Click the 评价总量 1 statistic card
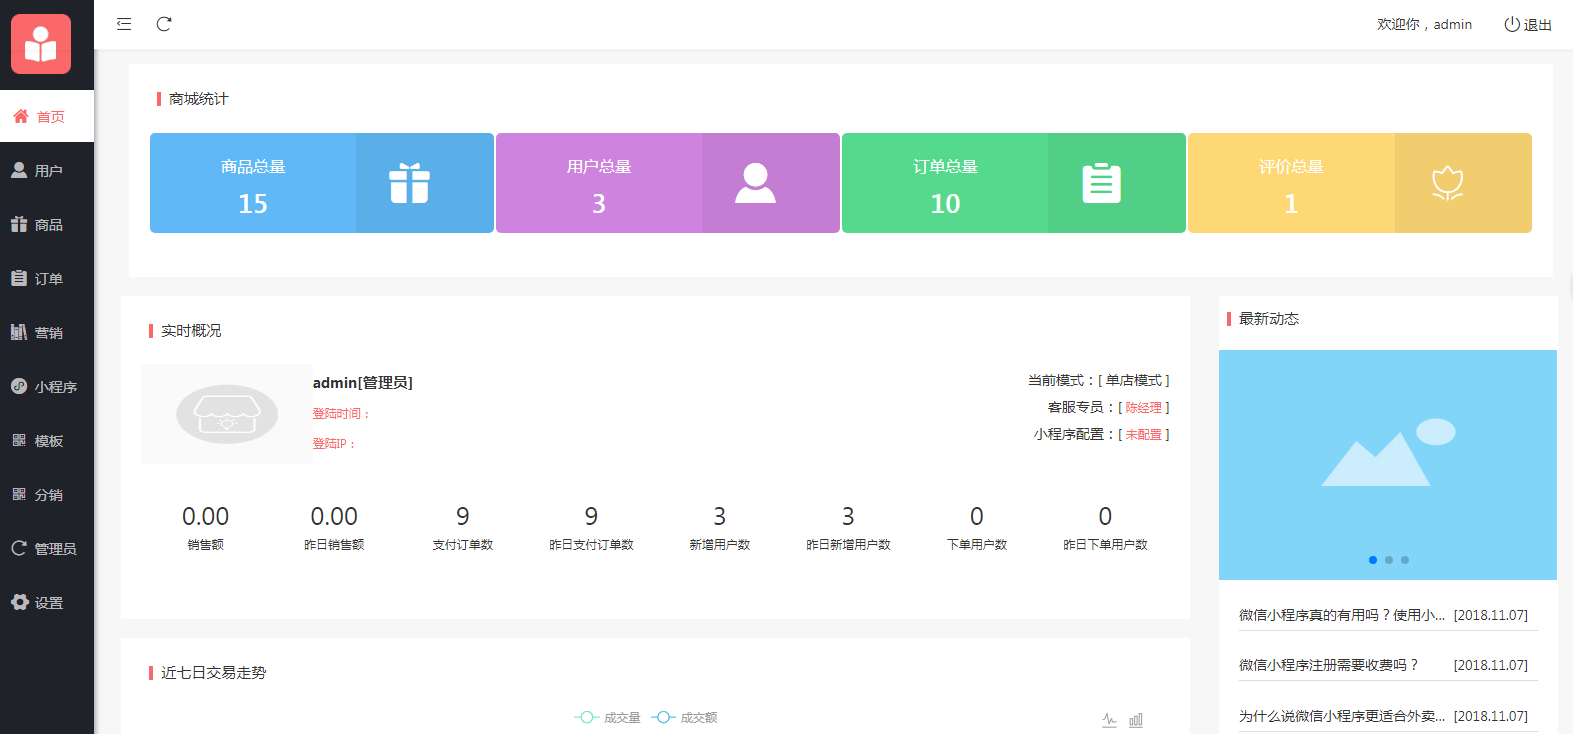1573x734 pixels. tap(1360, 183)
